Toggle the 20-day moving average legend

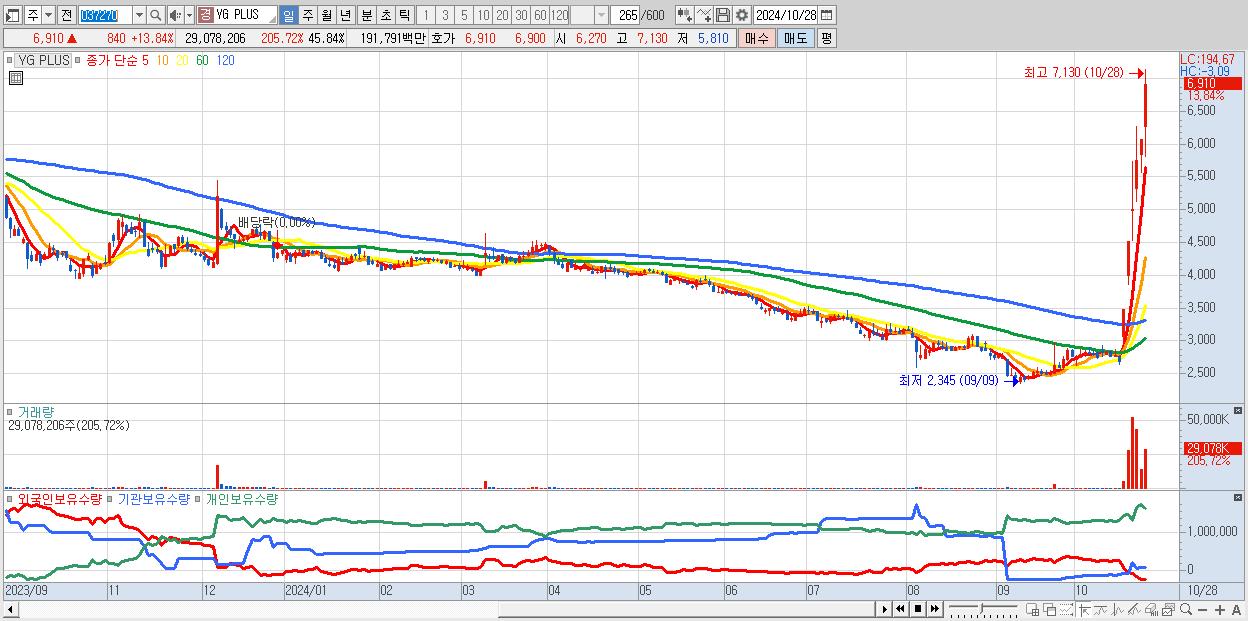coord(182,60)
